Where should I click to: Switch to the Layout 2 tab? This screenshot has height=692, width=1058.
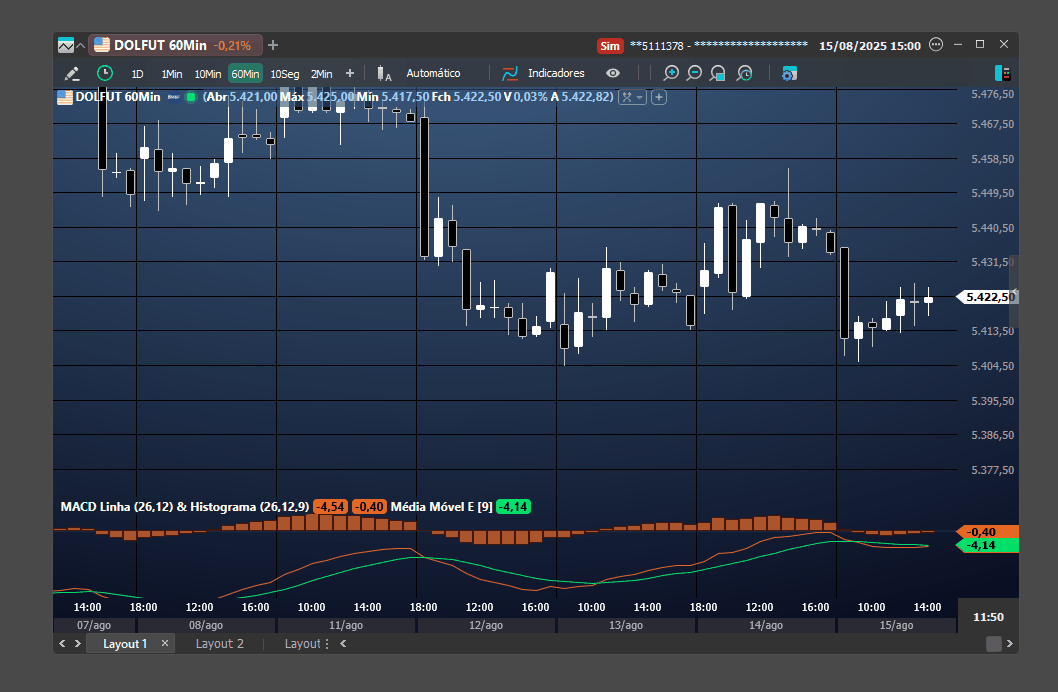point(219,644)
